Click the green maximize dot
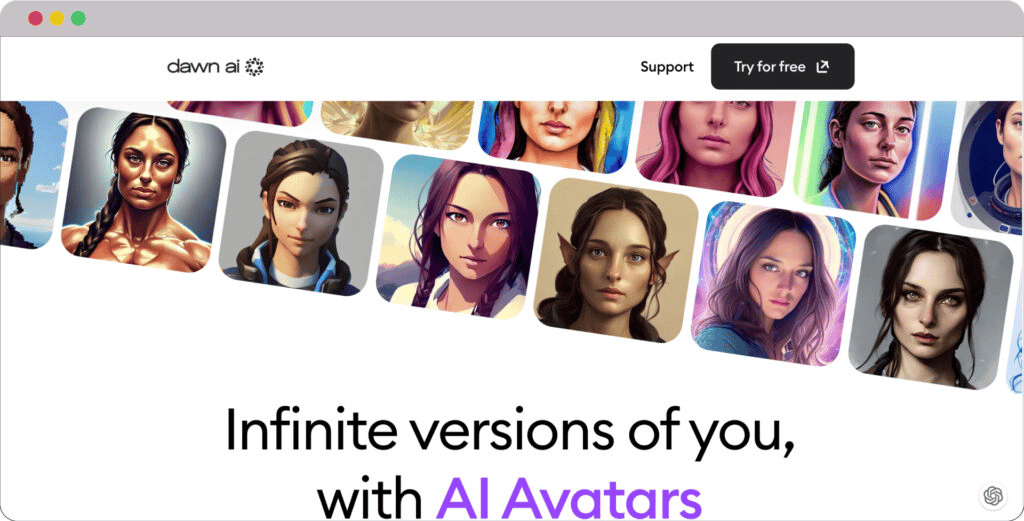The width and height of the screenshot is (1024, 521). 78,18
